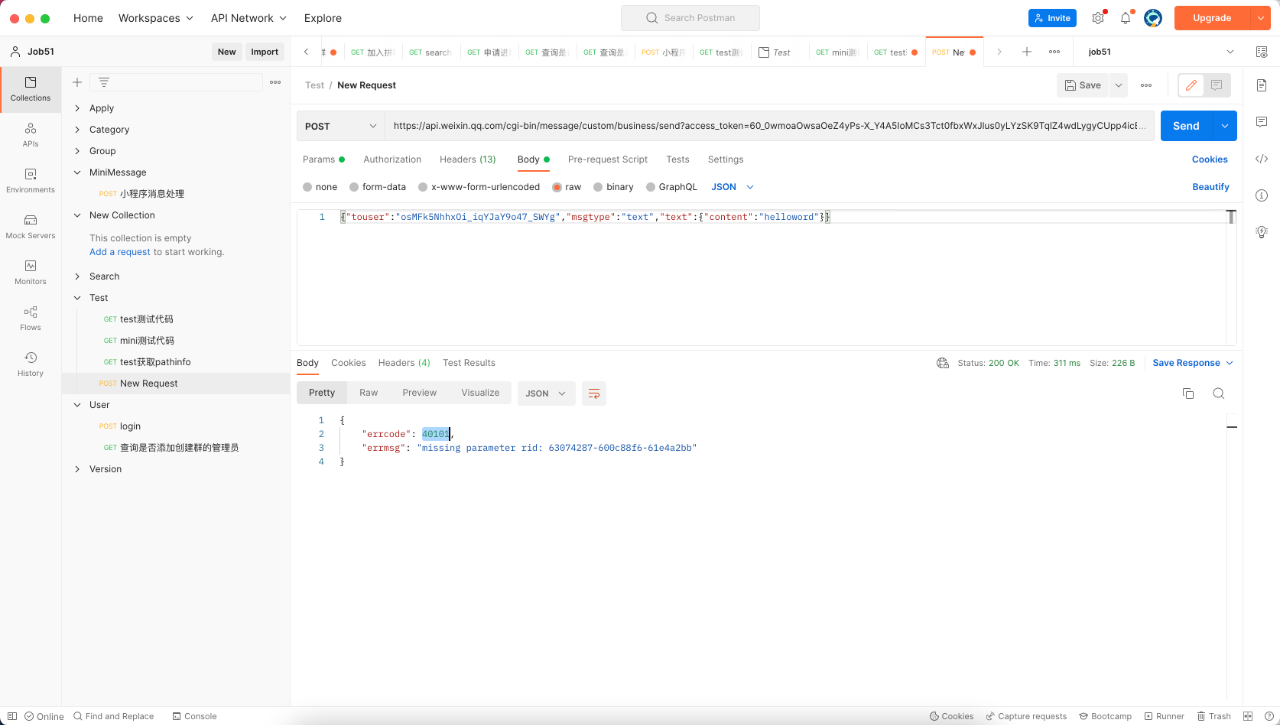
Task: Open the Save options dropdown arrow
Action: click(1118, 86)
